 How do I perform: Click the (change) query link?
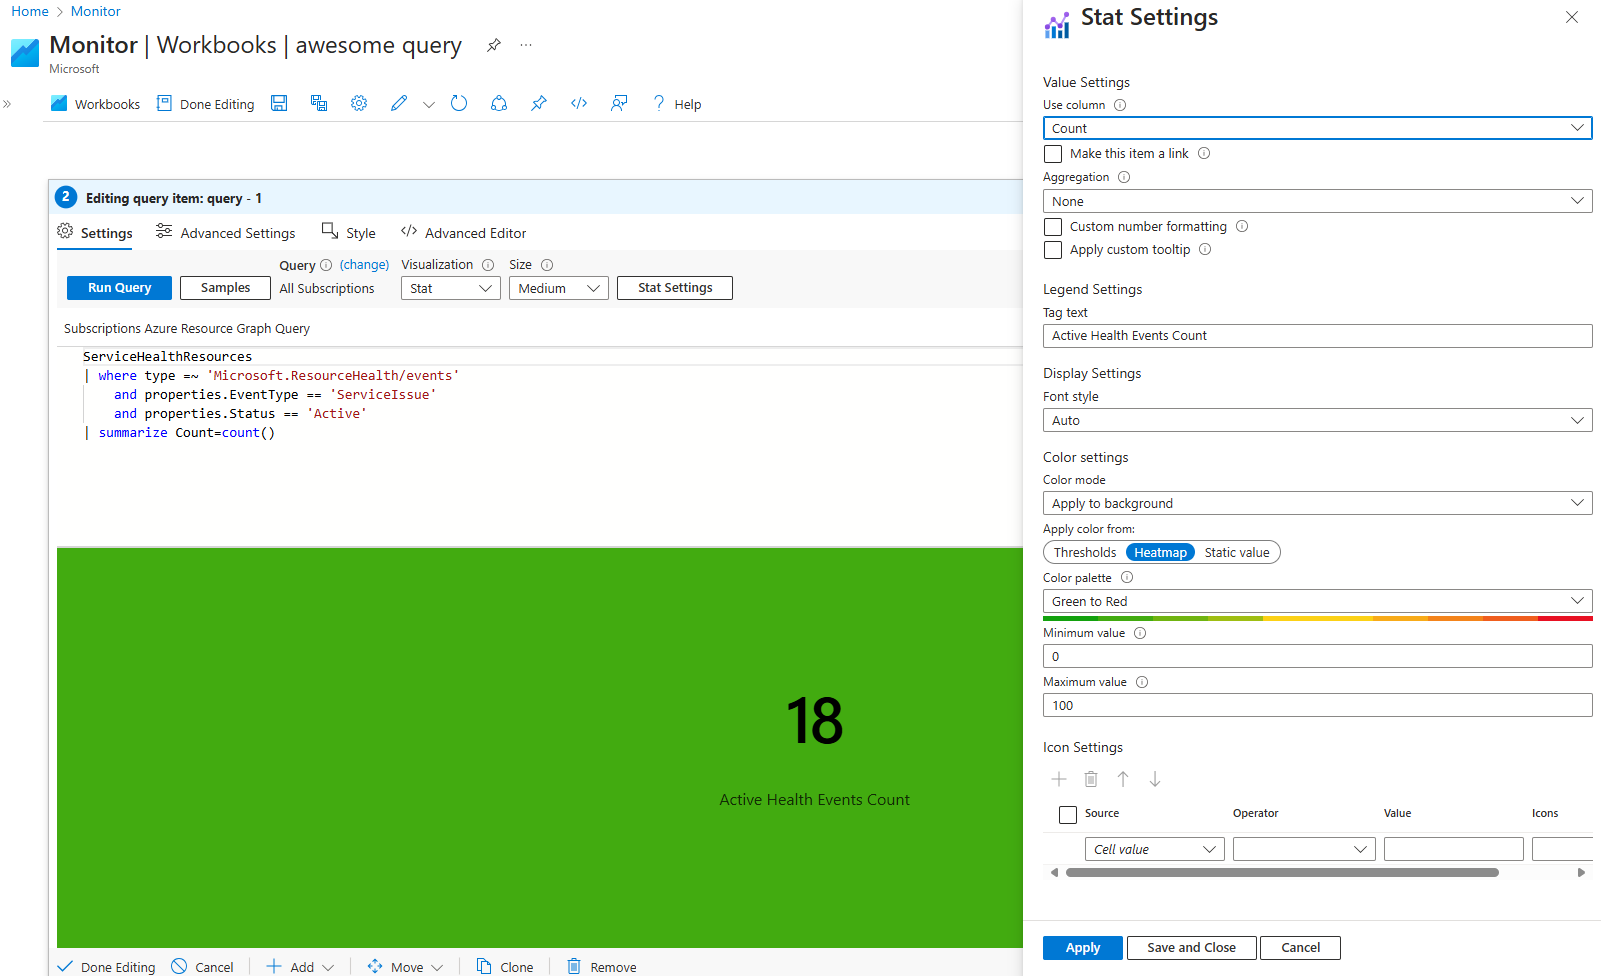point(364,265)
